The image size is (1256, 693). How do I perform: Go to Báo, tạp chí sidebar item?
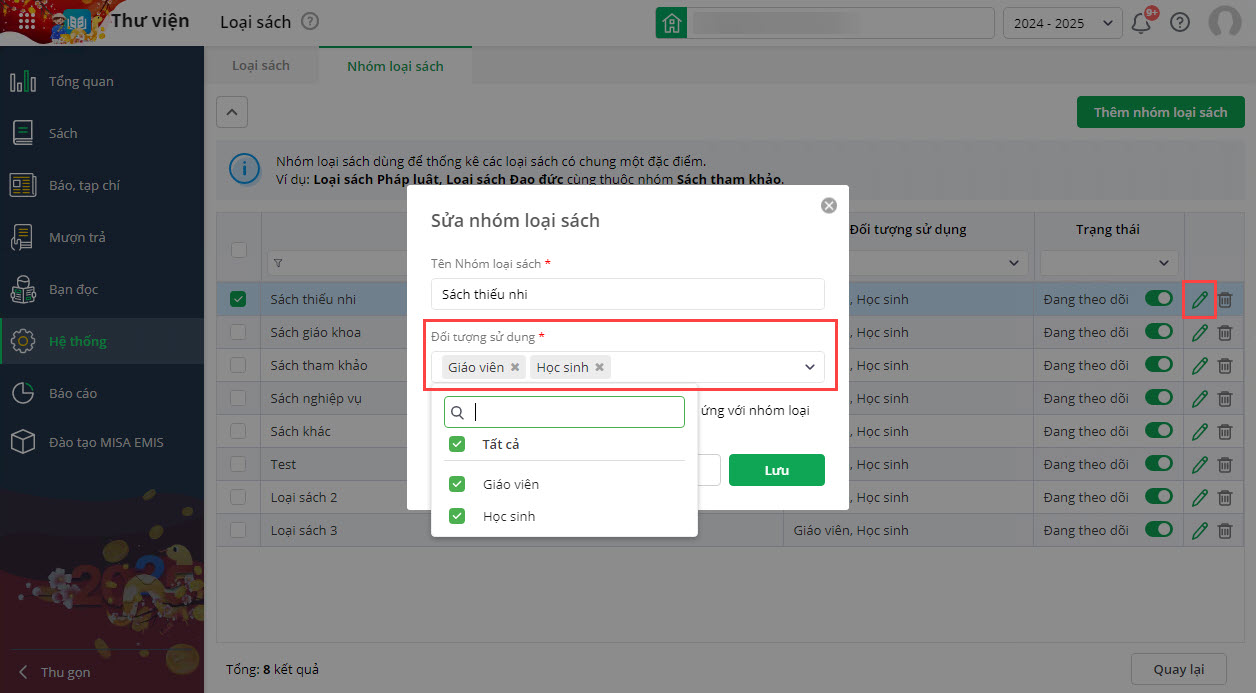[x=102, y=185]
